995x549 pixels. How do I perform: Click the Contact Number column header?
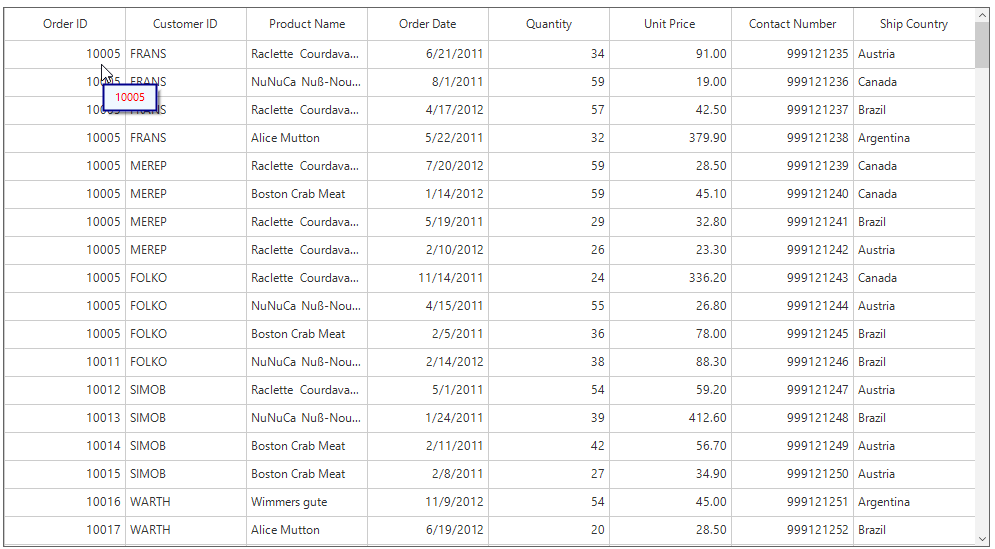click(792, 24)
